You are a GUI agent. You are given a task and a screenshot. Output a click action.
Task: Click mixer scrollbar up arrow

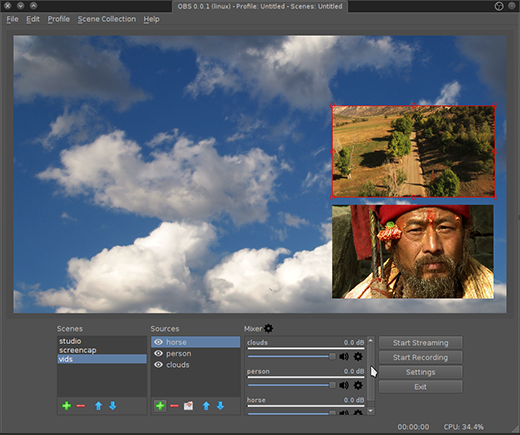(371, 340)
